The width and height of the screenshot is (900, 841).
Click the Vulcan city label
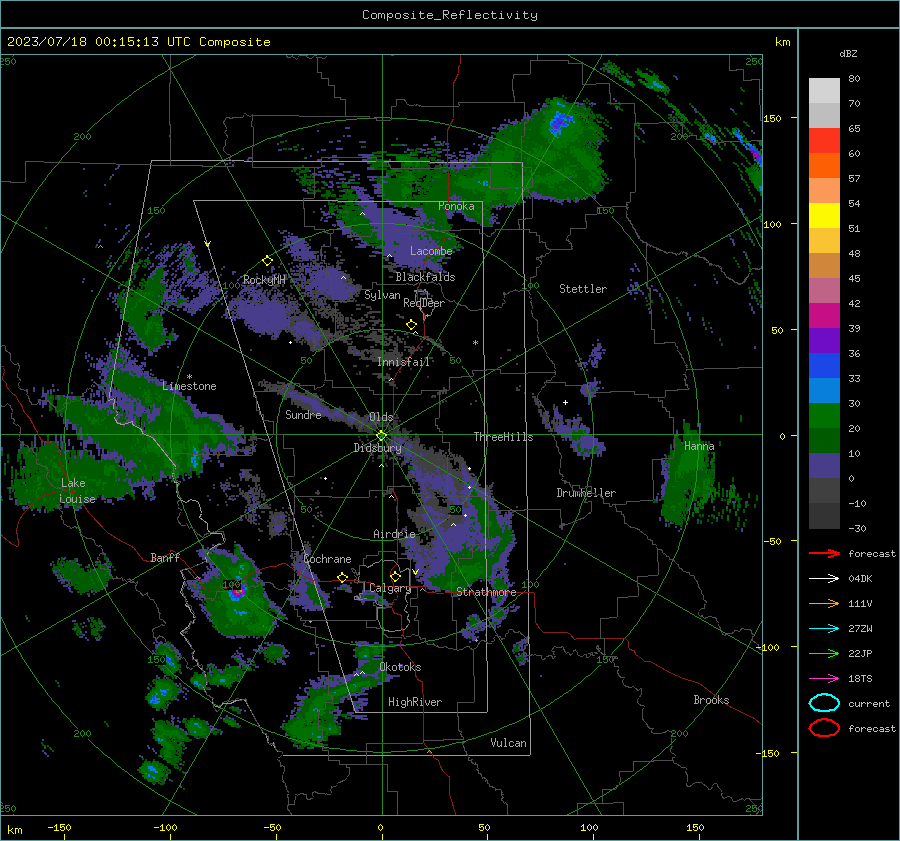(x=509, y=743)
